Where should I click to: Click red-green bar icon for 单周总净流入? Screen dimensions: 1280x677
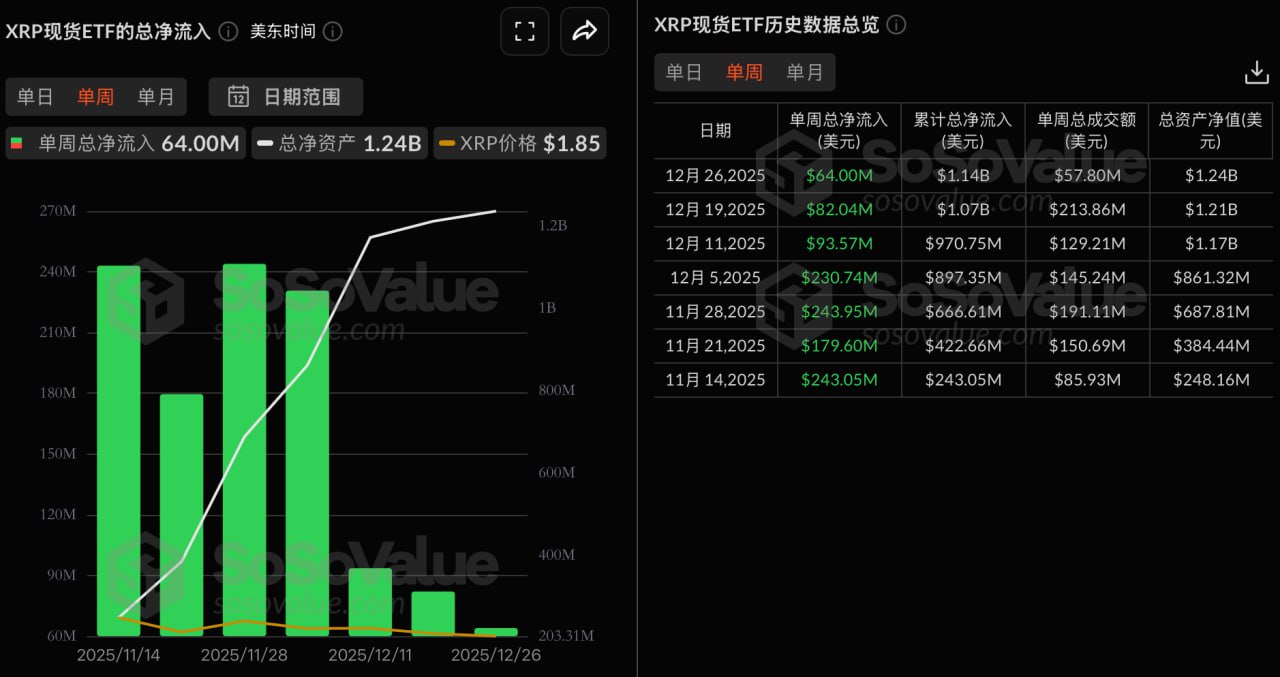point(17,143)
